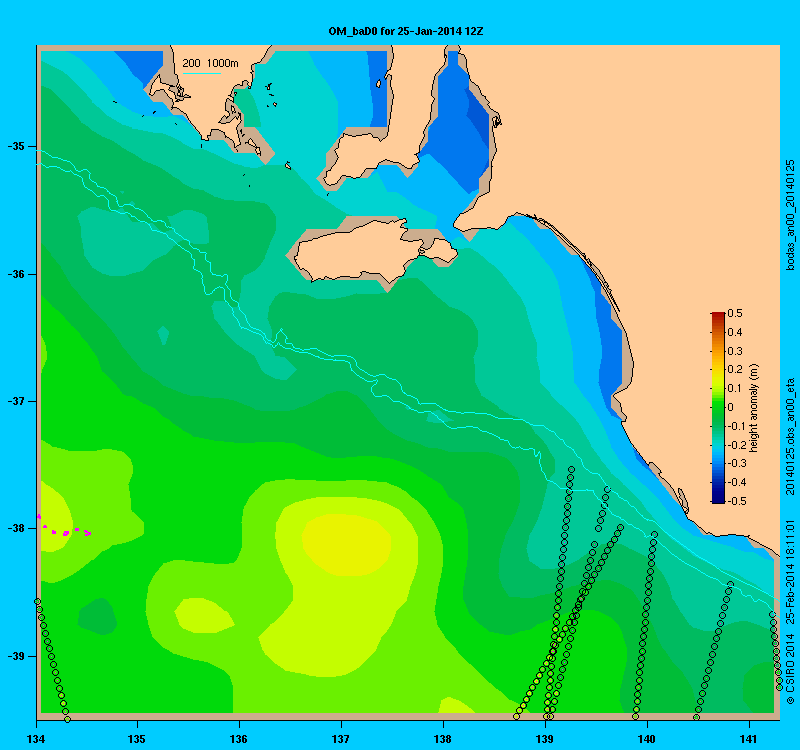
Task: Click the large island south of the two peninsulas
Action: click(378, 253)
